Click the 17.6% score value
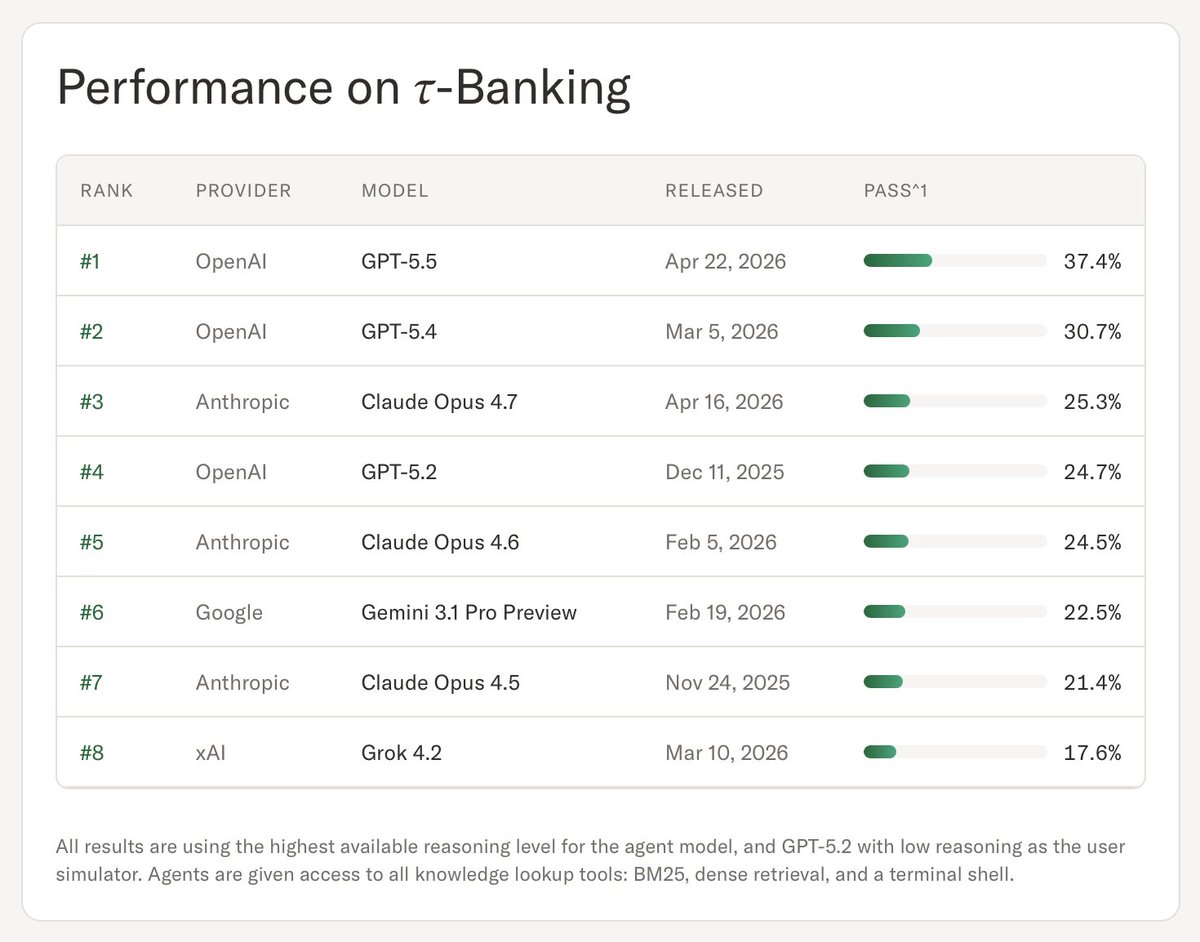The height and width of the screenshot is (942, 1200). [1092, 752]
